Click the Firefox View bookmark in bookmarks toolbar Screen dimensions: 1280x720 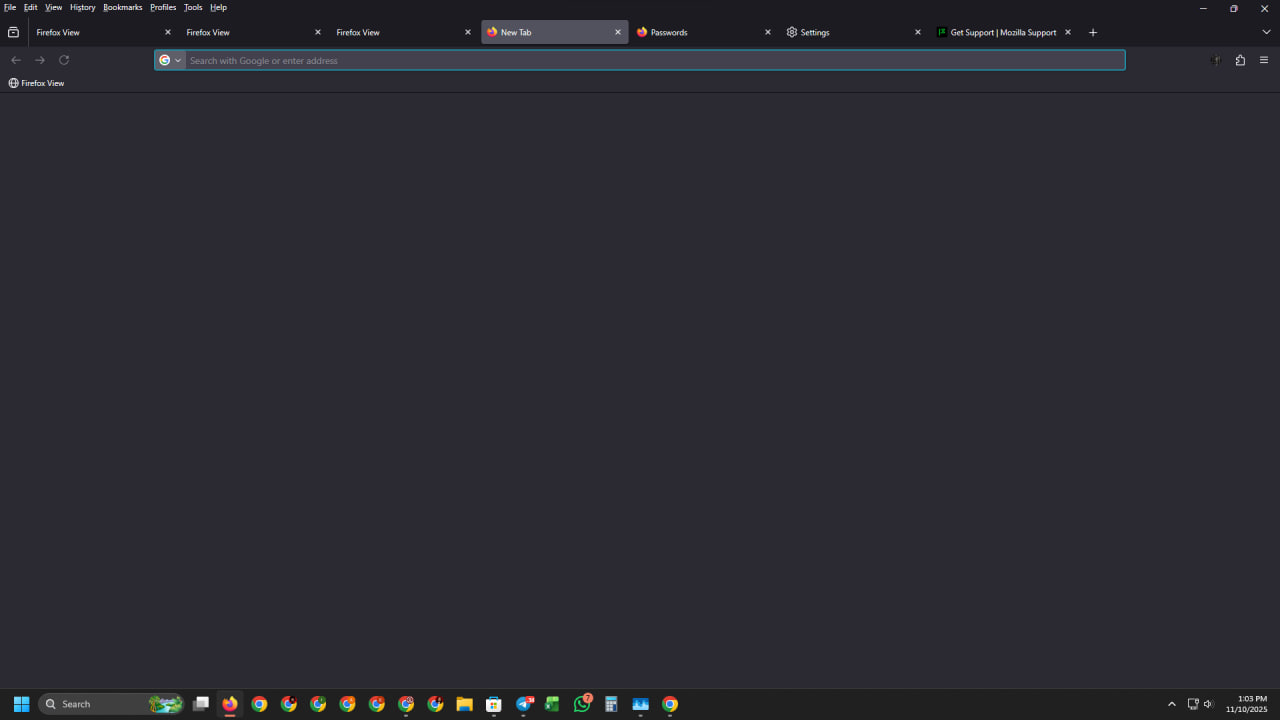pyautogui.click(x=36, y=83)
